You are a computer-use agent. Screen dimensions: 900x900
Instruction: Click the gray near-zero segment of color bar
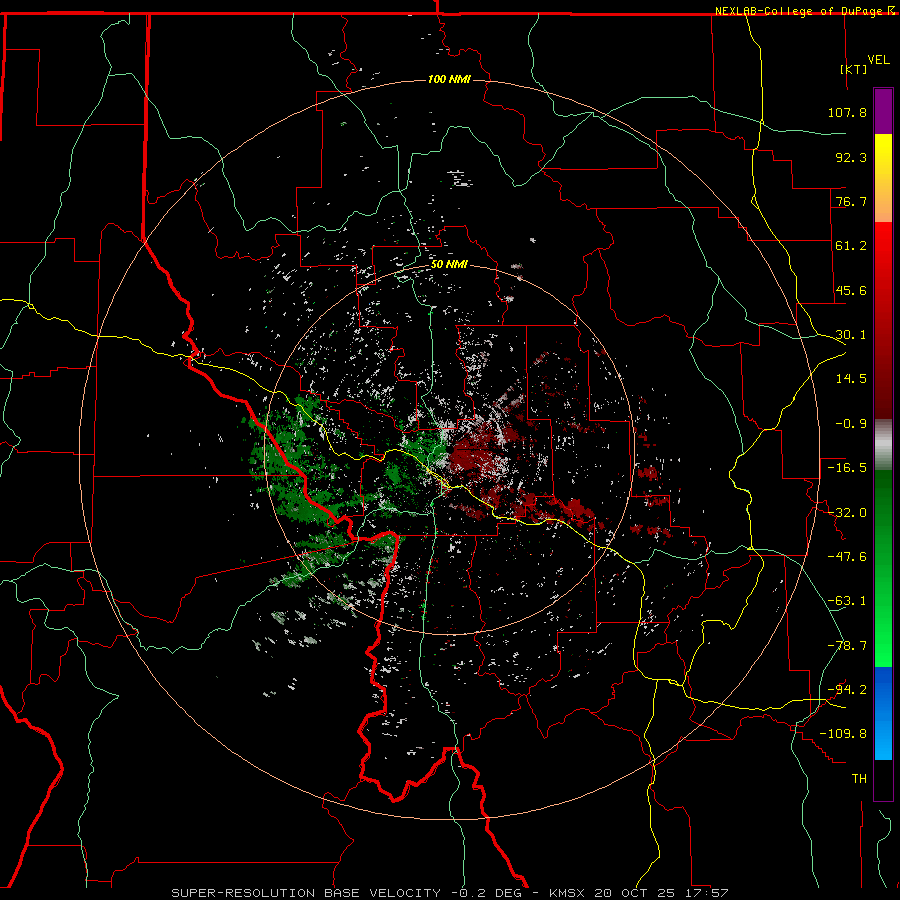883,445
